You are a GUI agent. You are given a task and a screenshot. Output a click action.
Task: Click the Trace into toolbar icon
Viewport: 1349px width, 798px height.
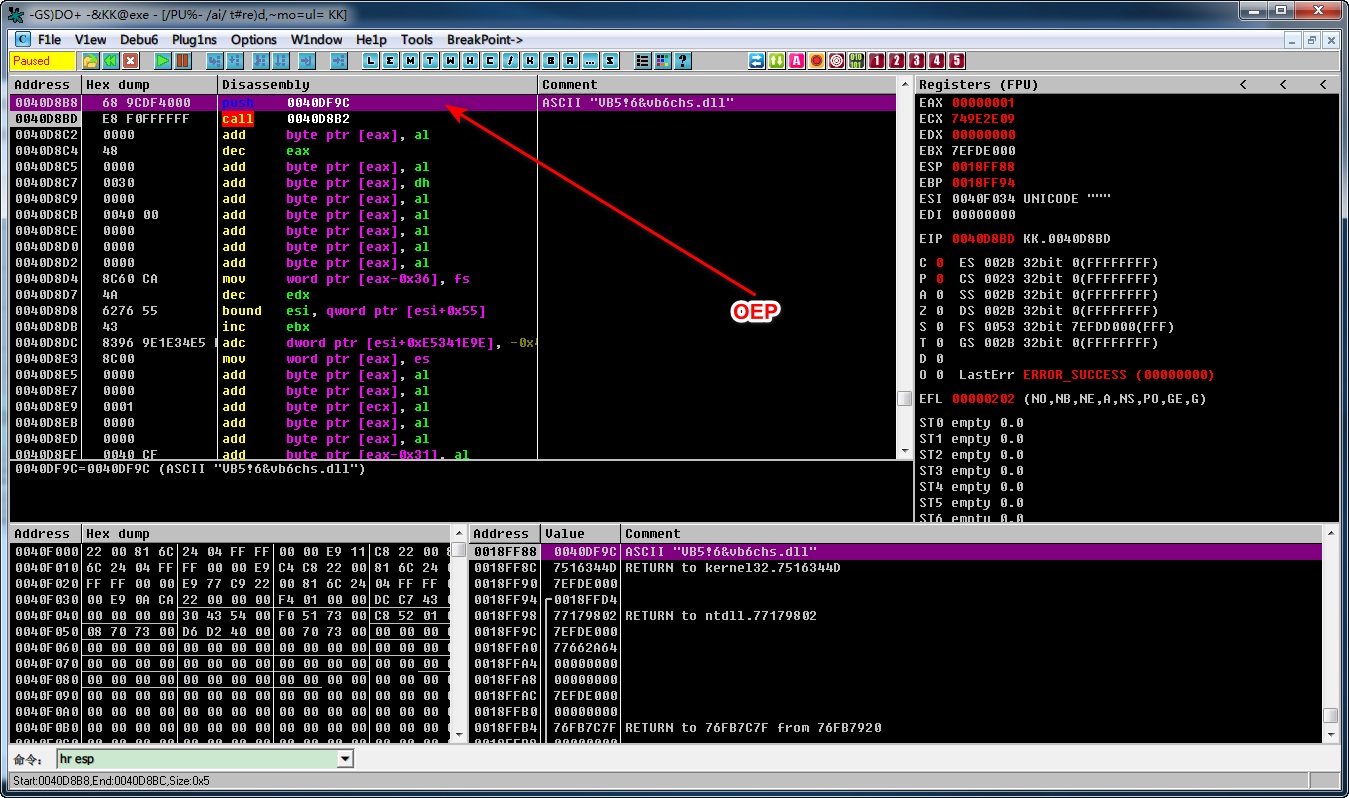coord(260,61)
